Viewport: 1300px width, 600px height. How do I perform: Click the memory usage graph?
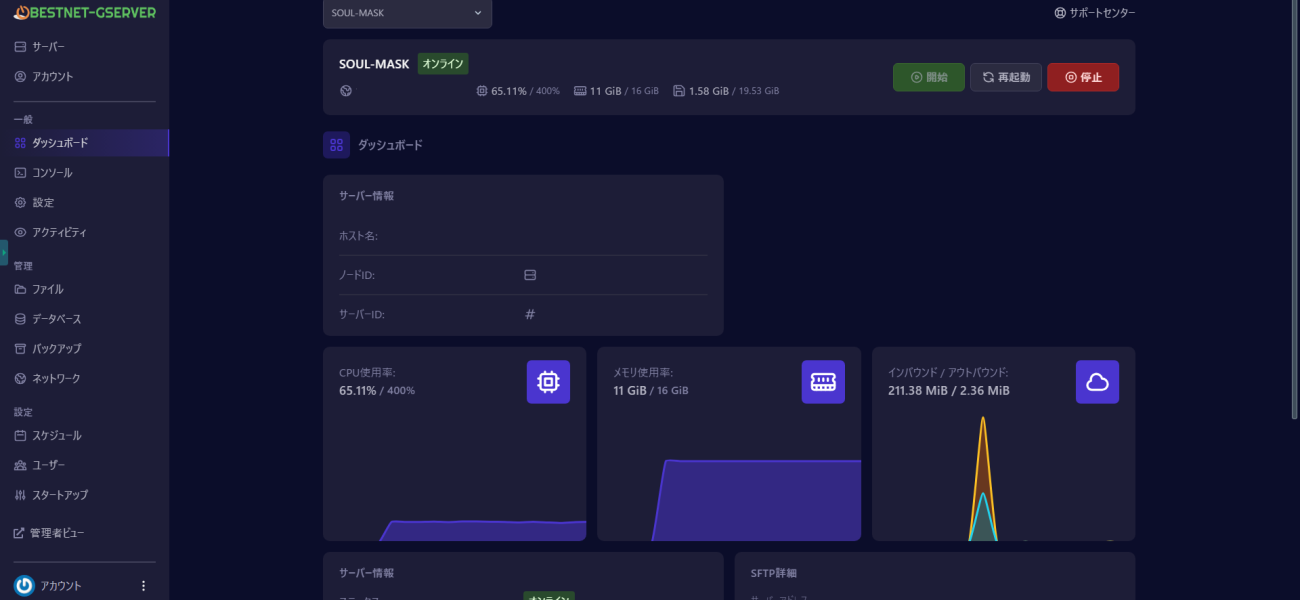point(757,500)
